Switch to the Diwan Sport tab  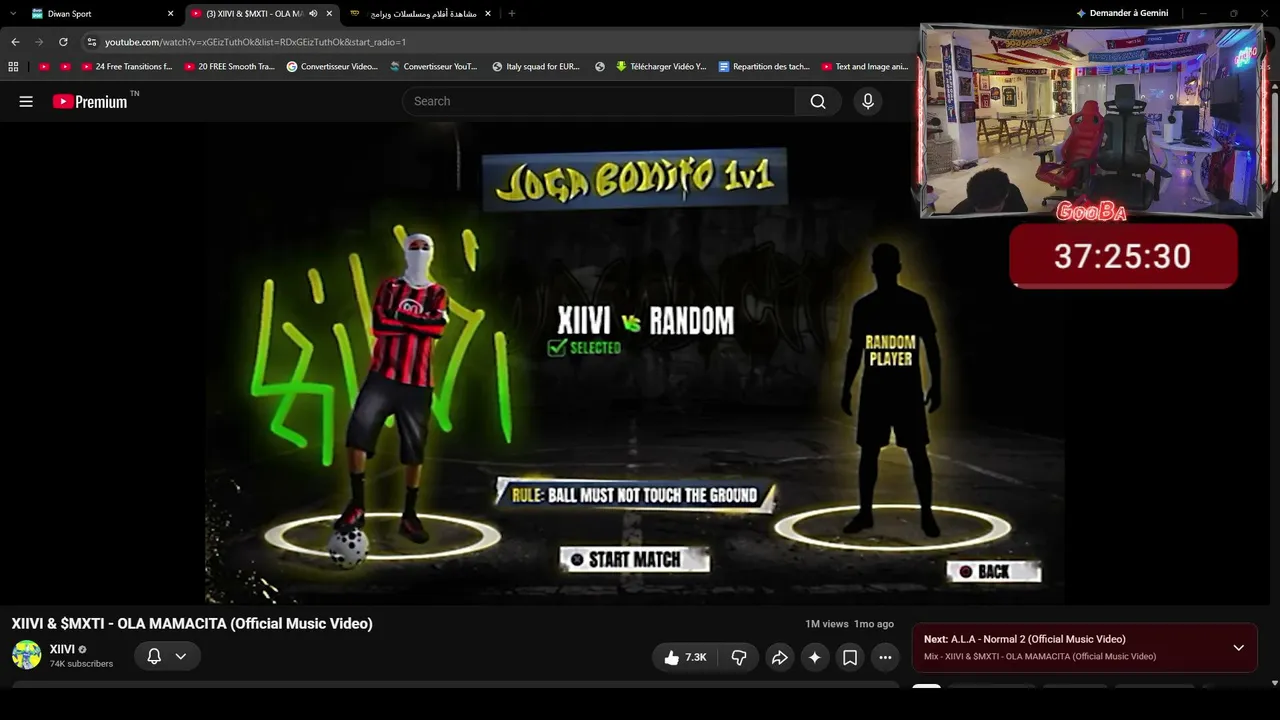point(100,13)
